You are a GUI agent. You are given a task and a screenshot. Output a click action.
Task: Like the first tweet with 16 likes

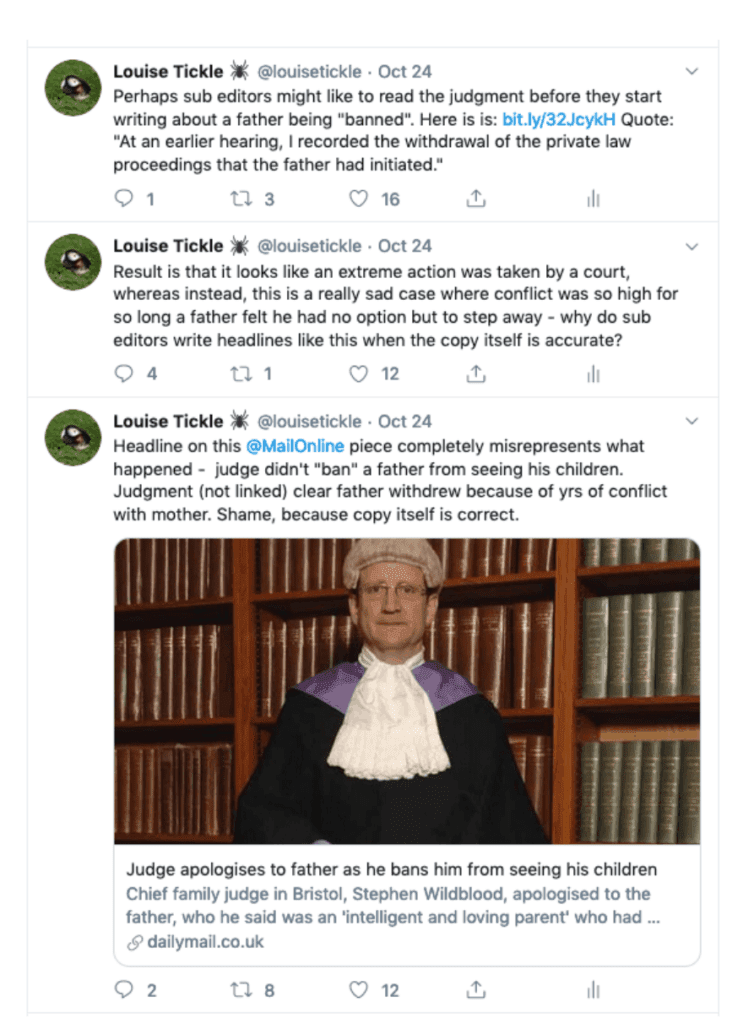(x=358, y=199)
